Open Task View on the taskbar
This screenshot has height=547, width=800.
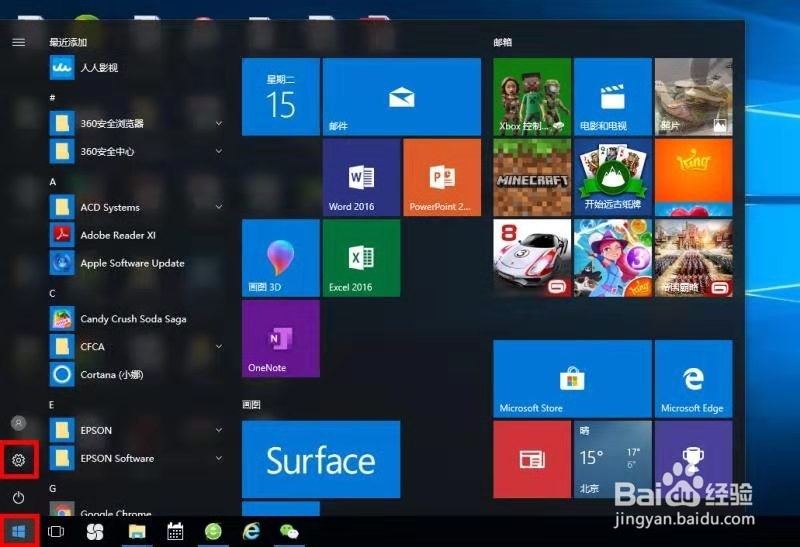click(x=56, y=532)
